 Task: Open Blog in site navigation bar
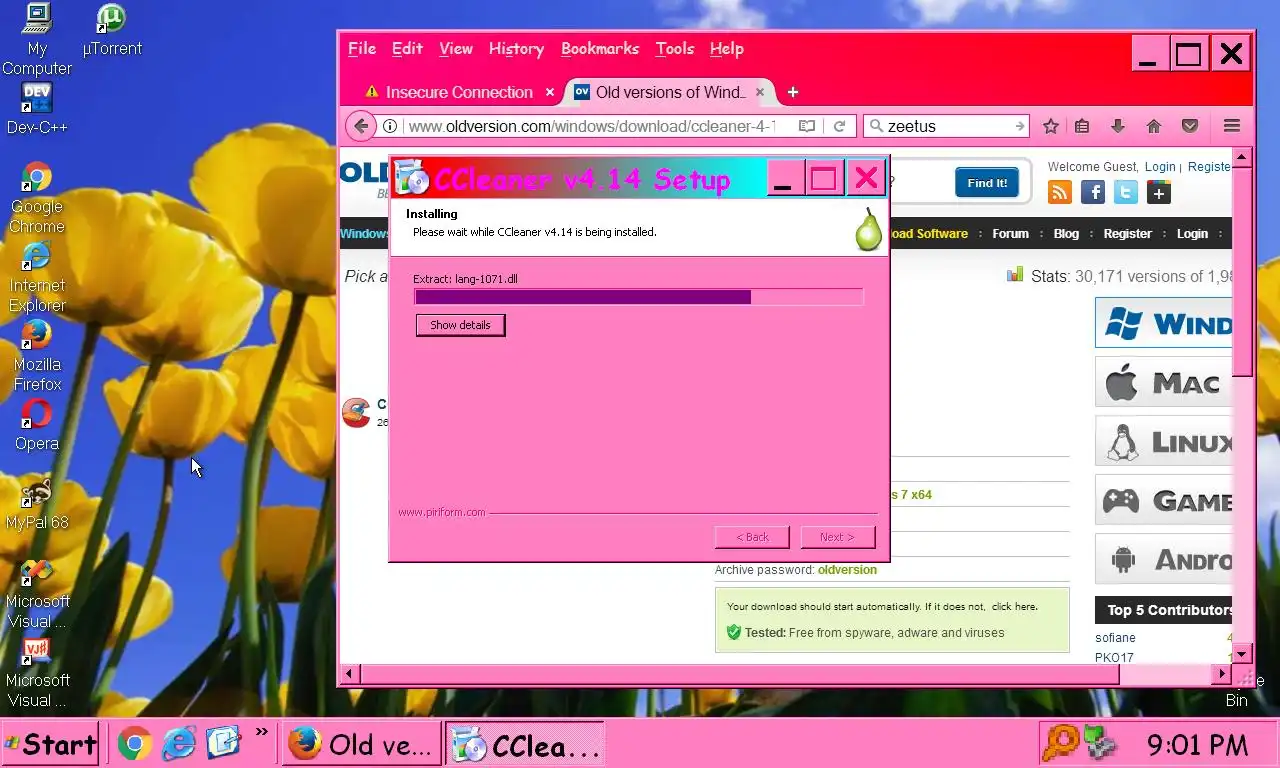[1066, 233]
